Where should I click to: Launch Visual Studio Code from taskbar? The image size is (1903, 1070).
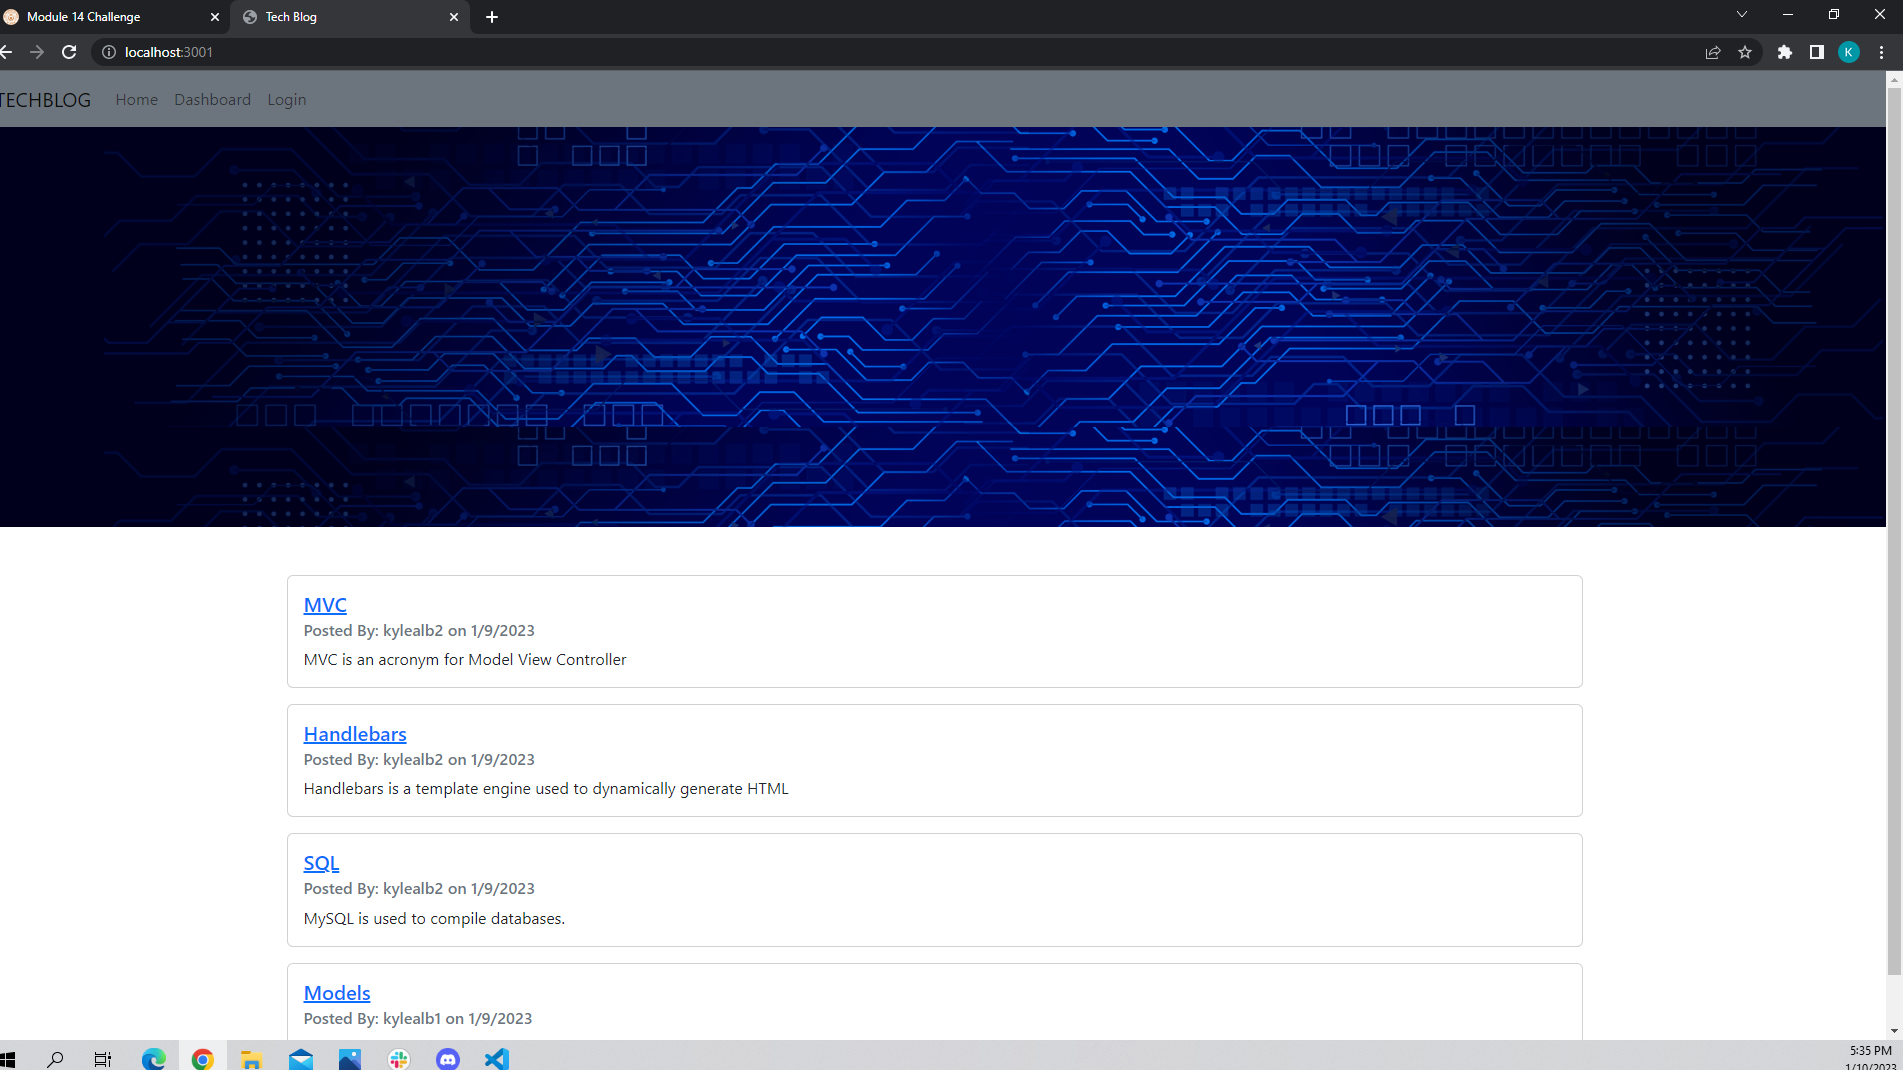tap(497, 1059)
